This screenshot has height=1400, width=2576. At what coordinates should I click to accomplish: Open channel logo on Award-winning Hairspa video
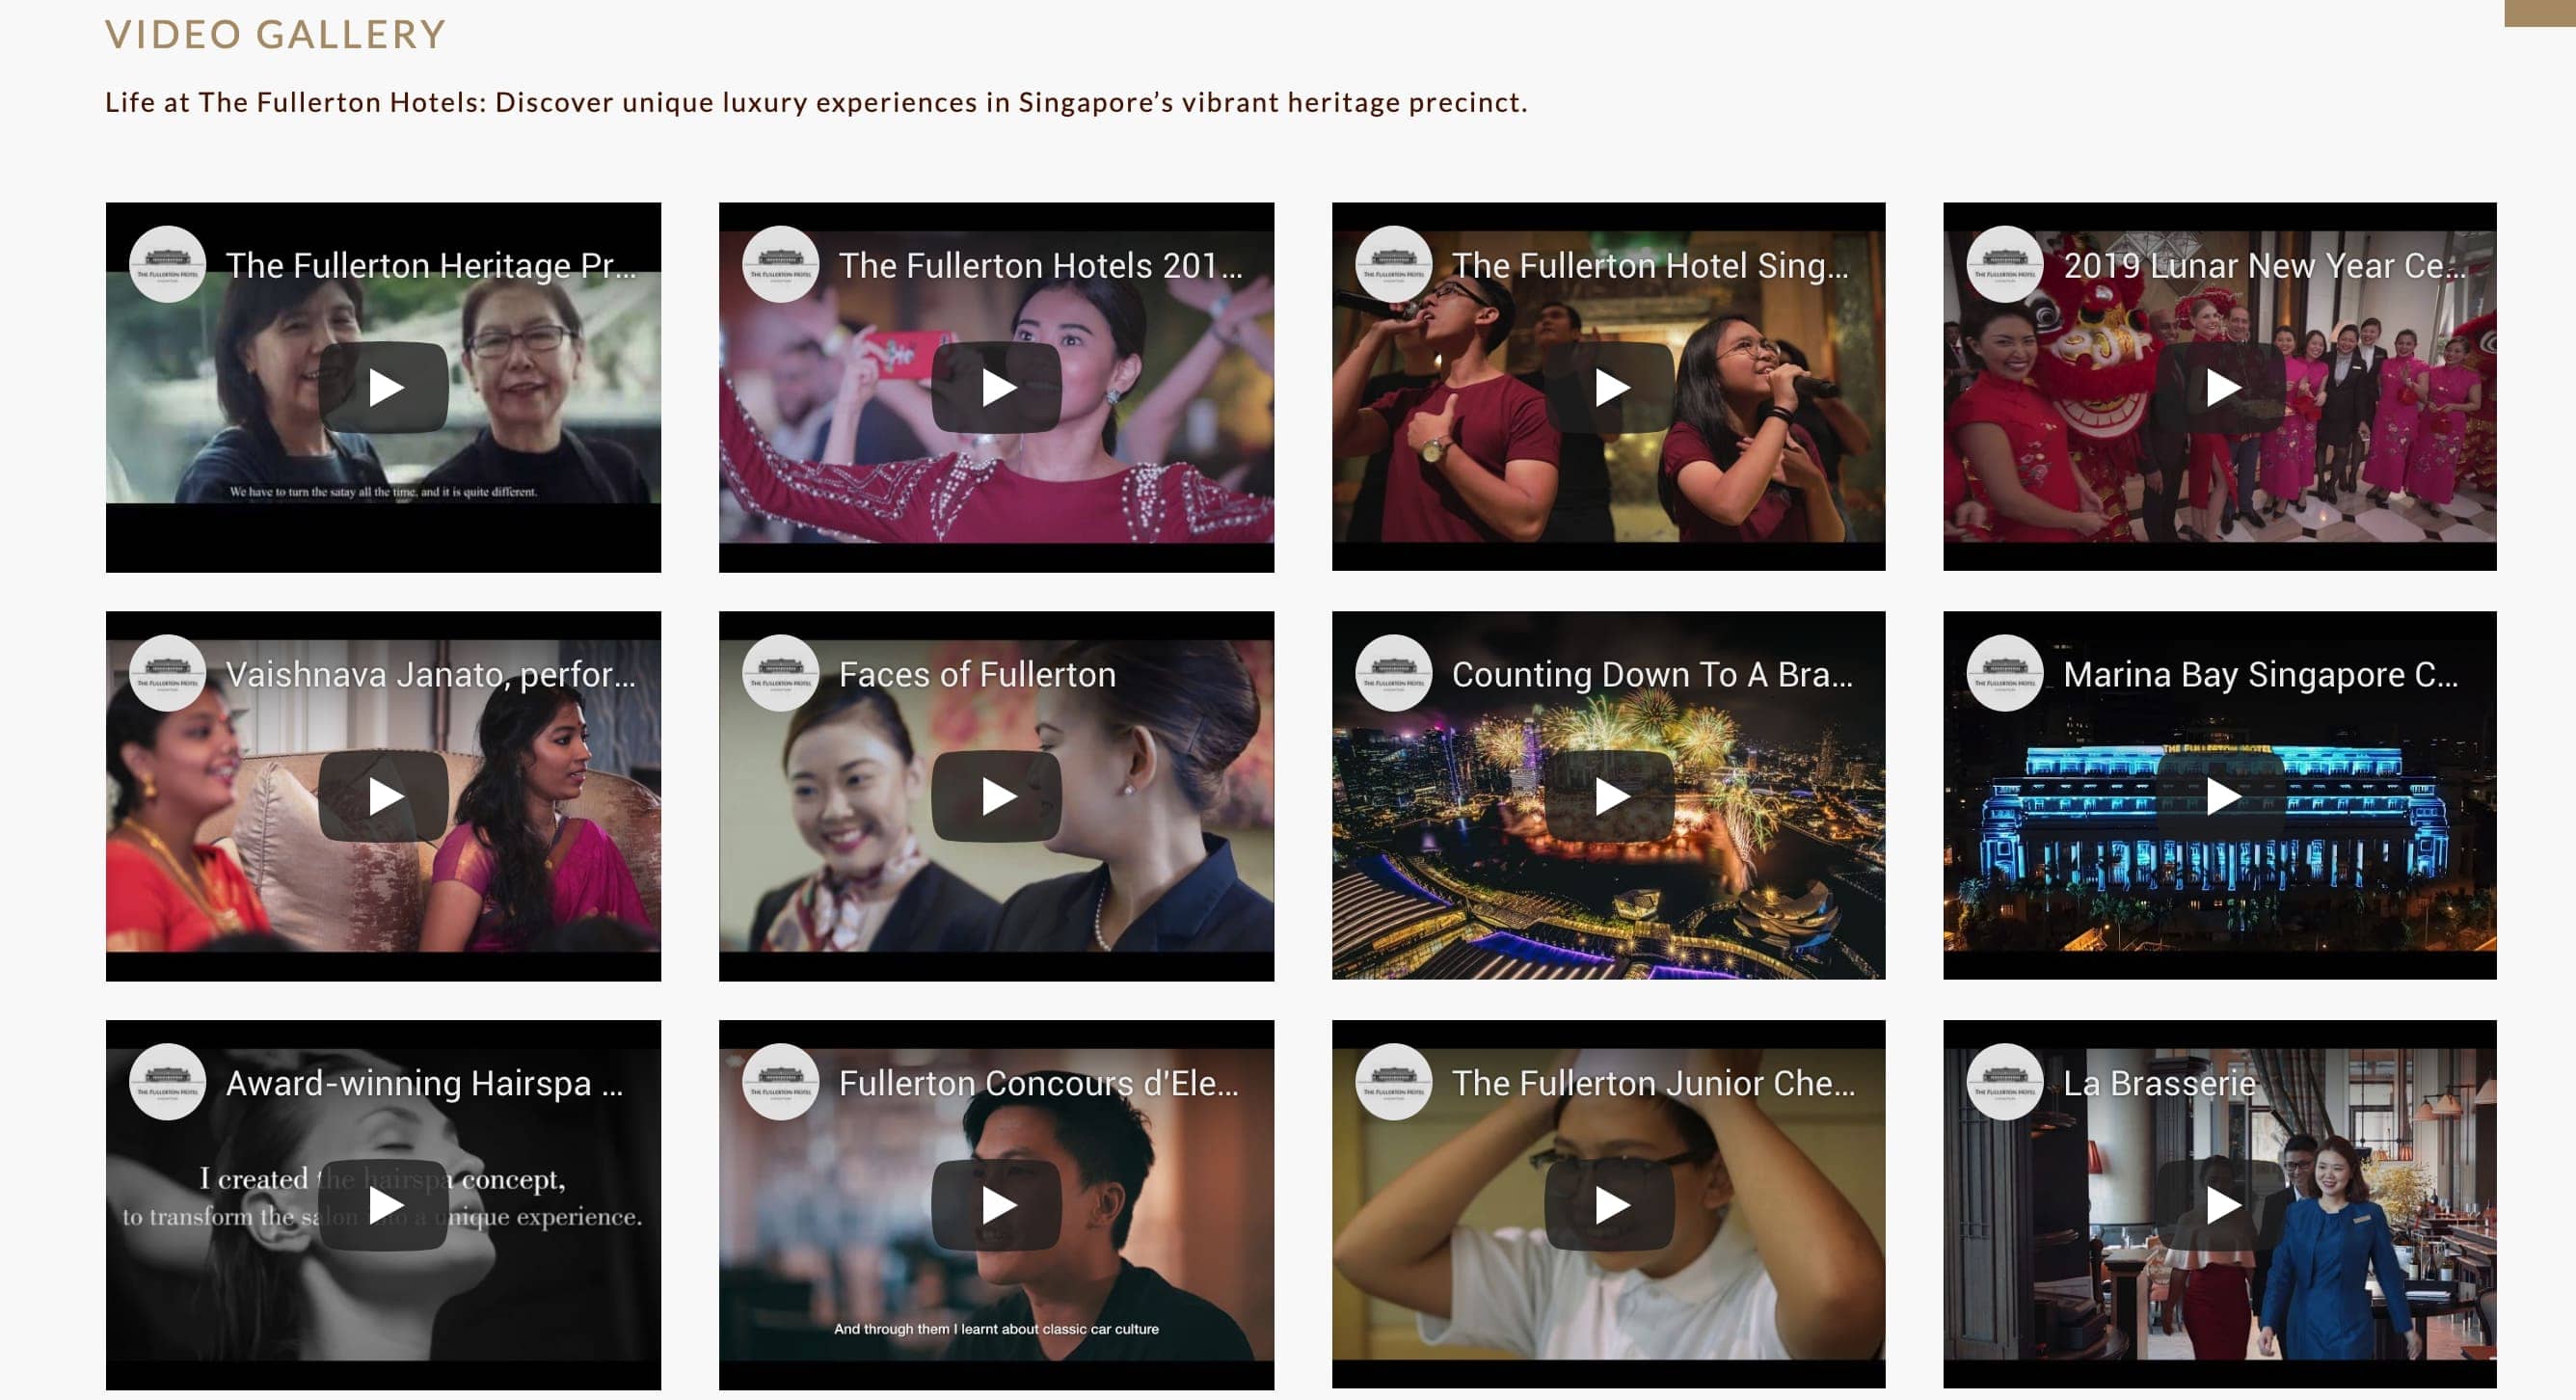click(x=167, y=1083)
